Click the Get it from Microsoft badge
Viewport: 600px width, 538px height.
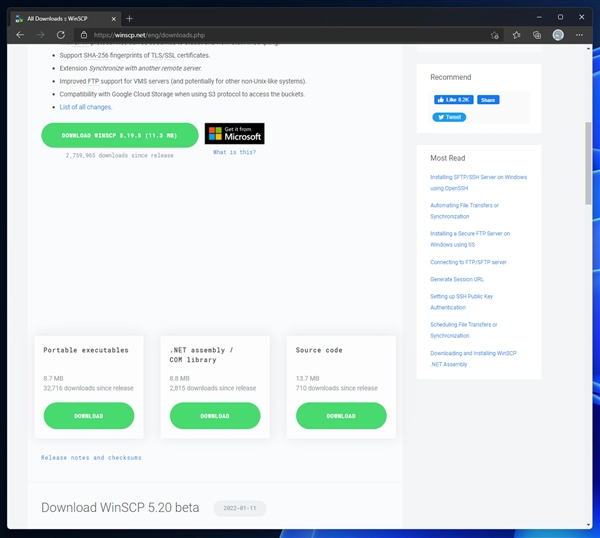tap(235, 134)
